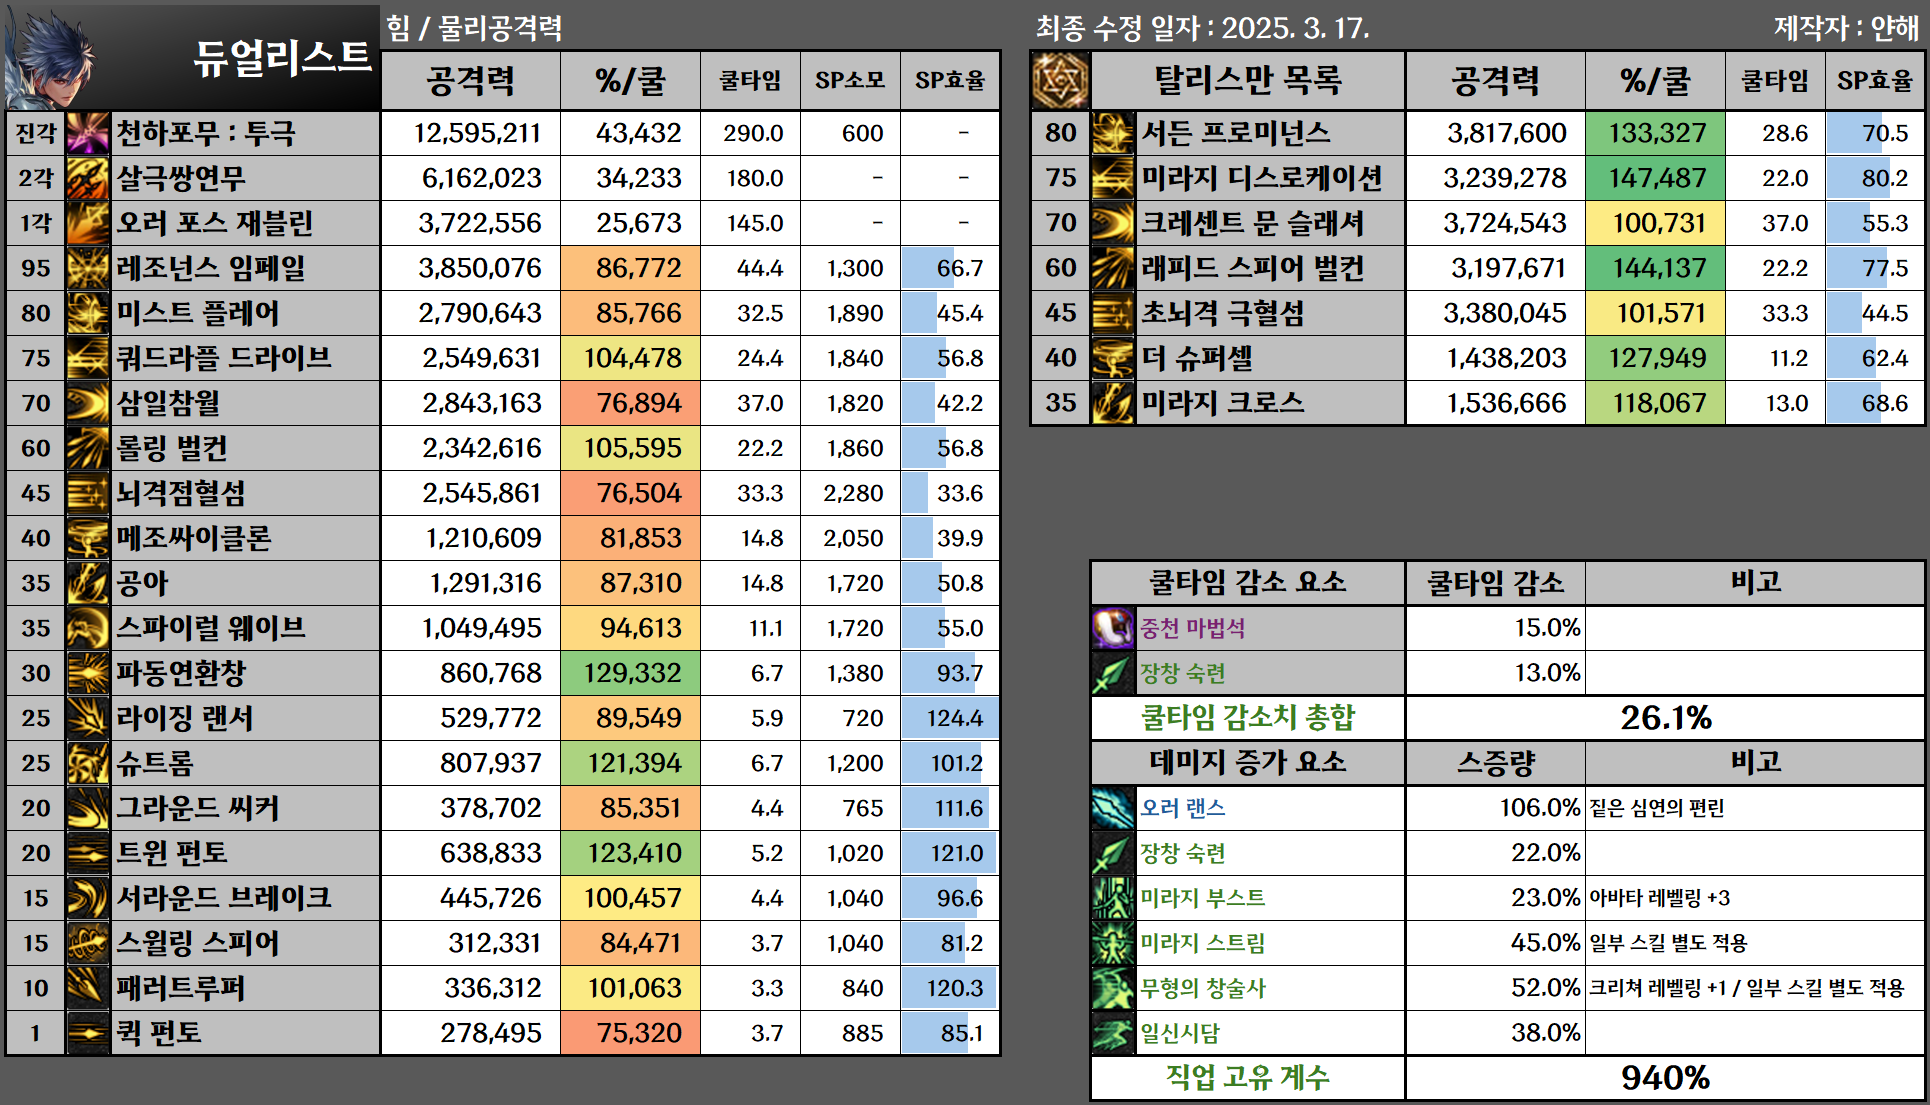Click the 직업 고유 계수 value 940%
1930x1105 pixels.
tap(1665, 1078)
